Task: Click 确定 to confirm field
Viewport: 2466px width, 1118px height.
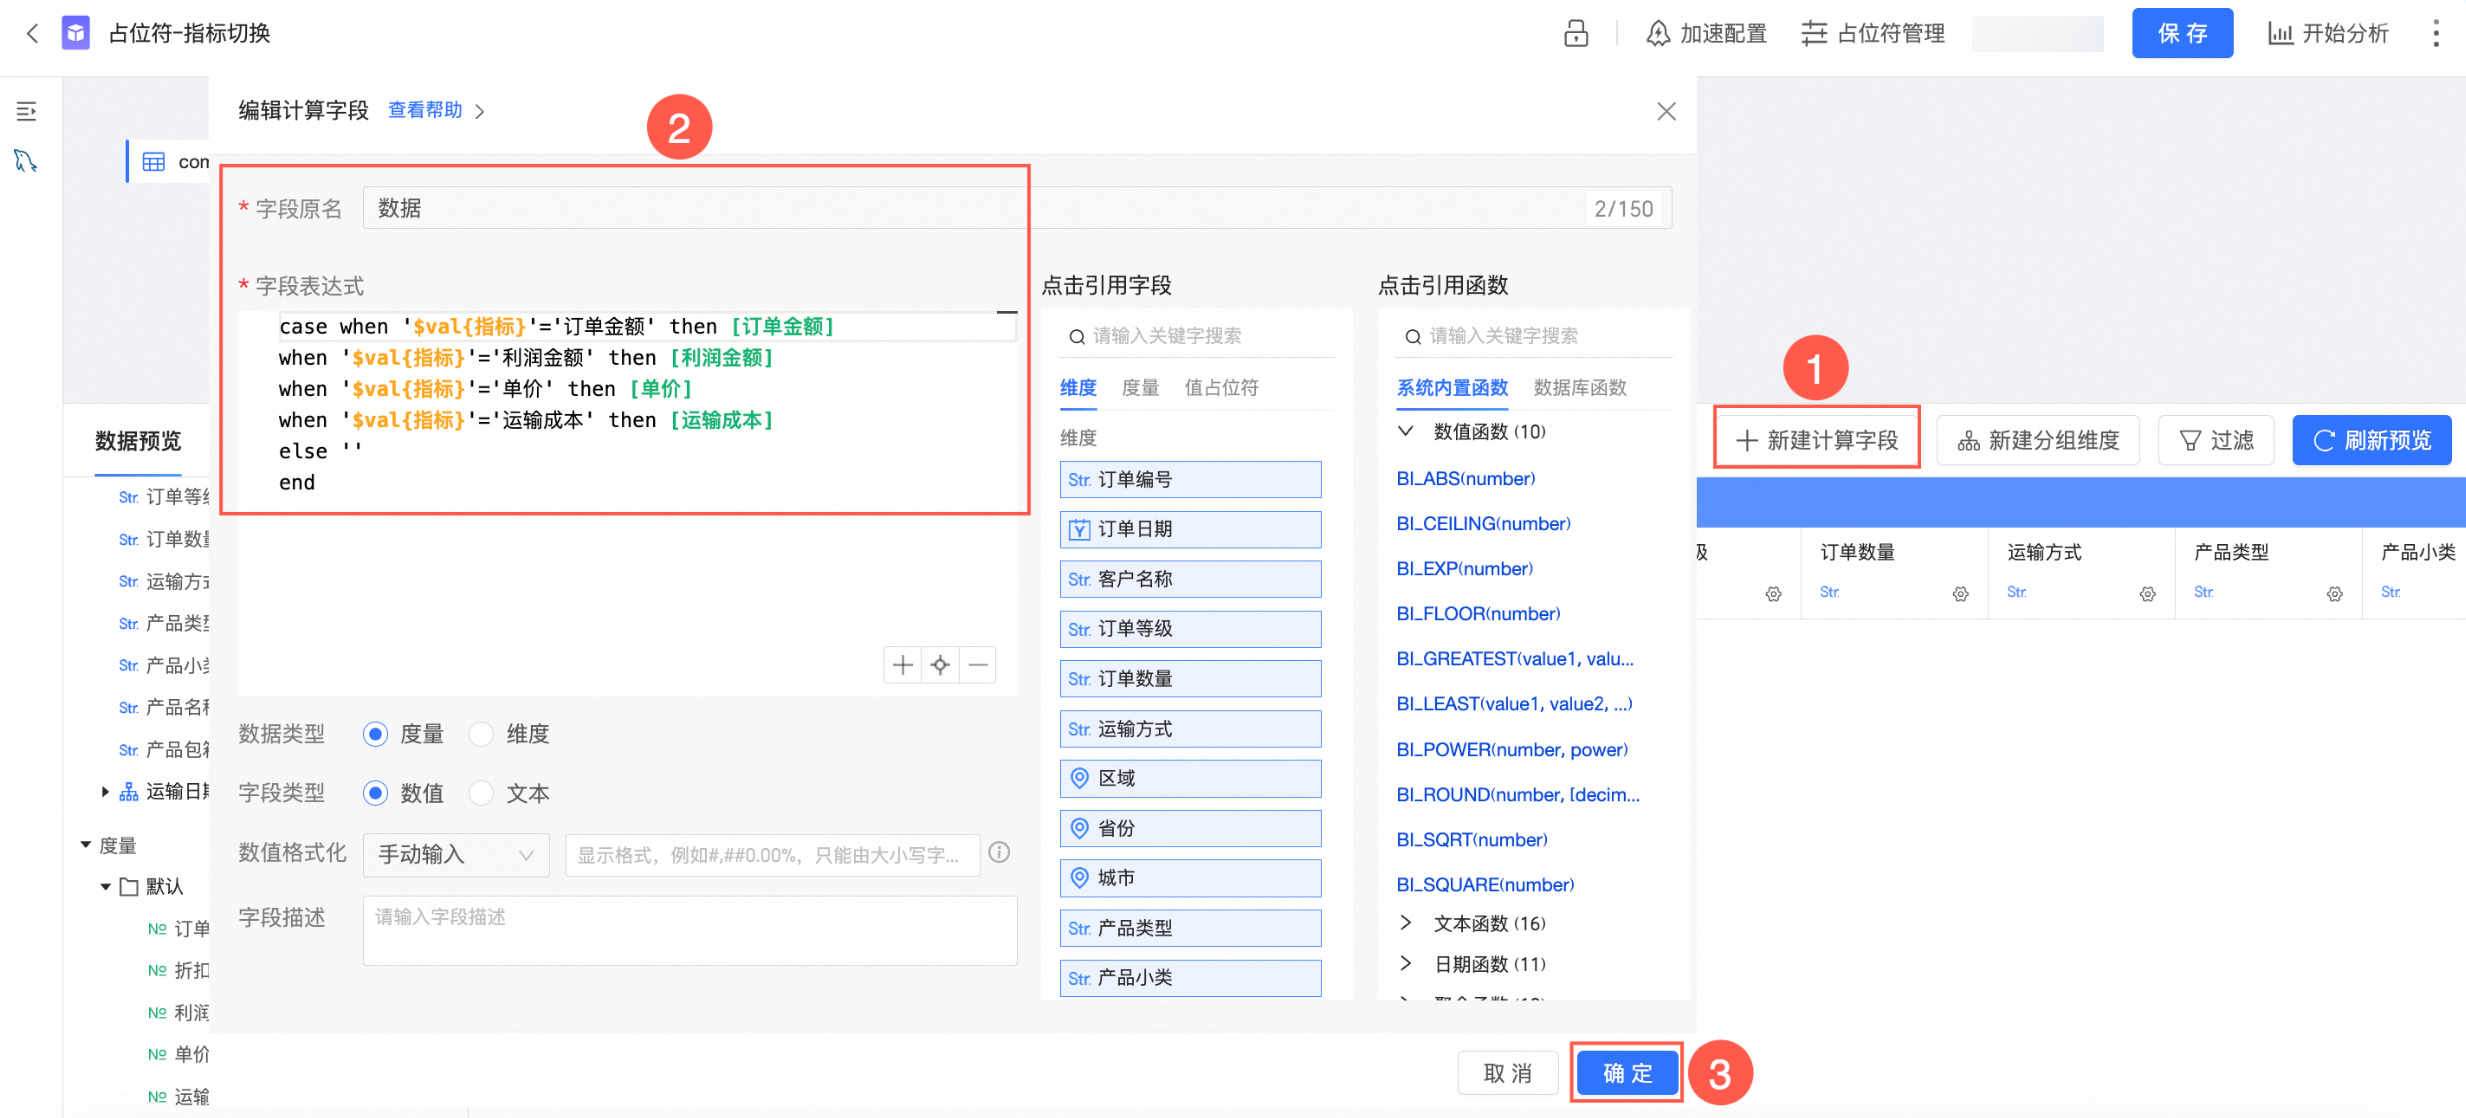Action: click(1627, 1073)
